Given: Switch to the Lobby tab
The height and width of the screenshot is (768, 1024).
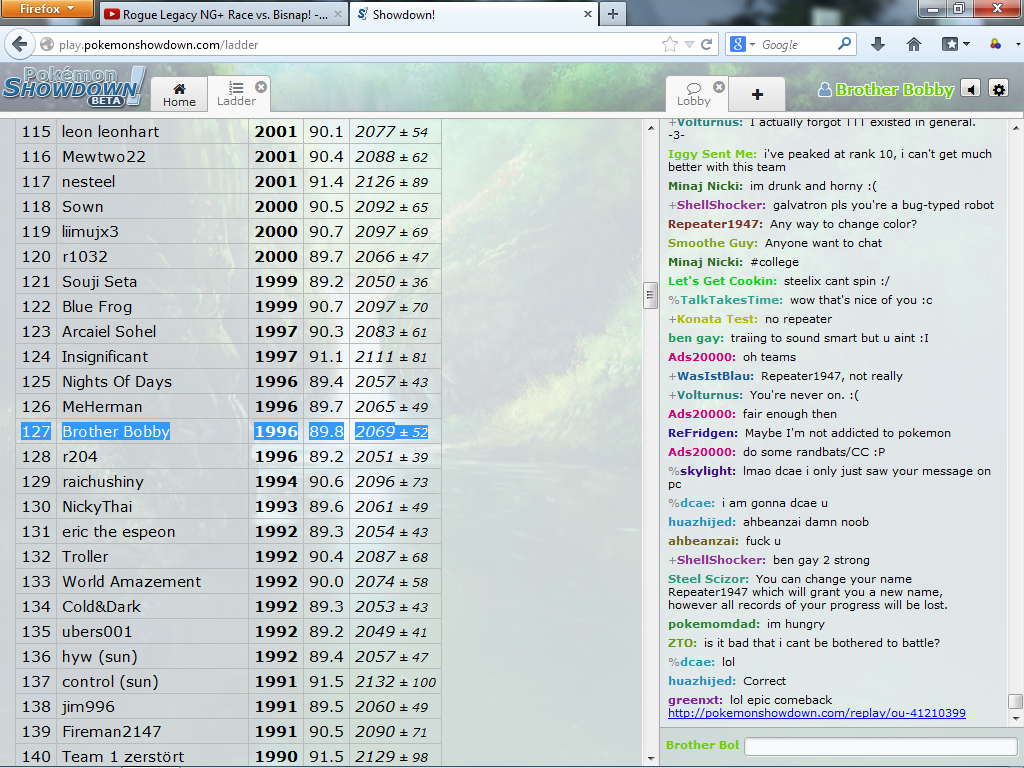Looking at the screenshot, I should [x=693, y=94].
